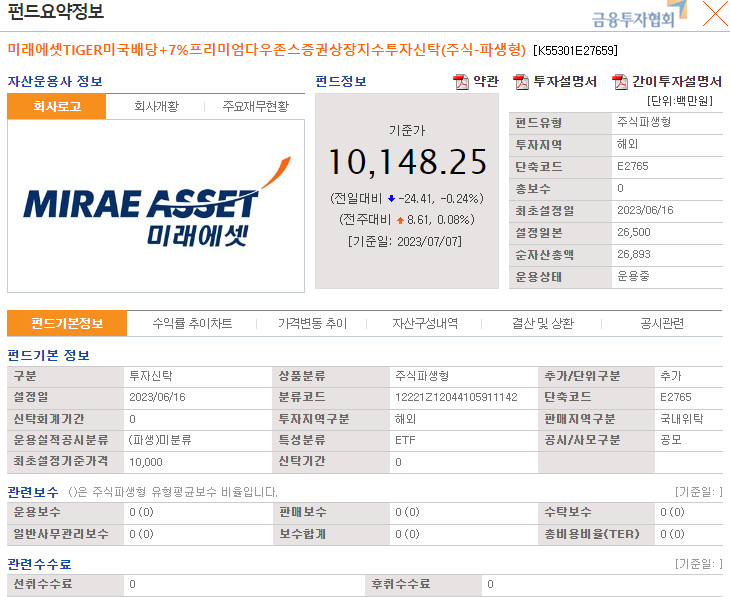Click the 기준일 2023/07/07 text
730x597 pixels.
pos(405,242)
